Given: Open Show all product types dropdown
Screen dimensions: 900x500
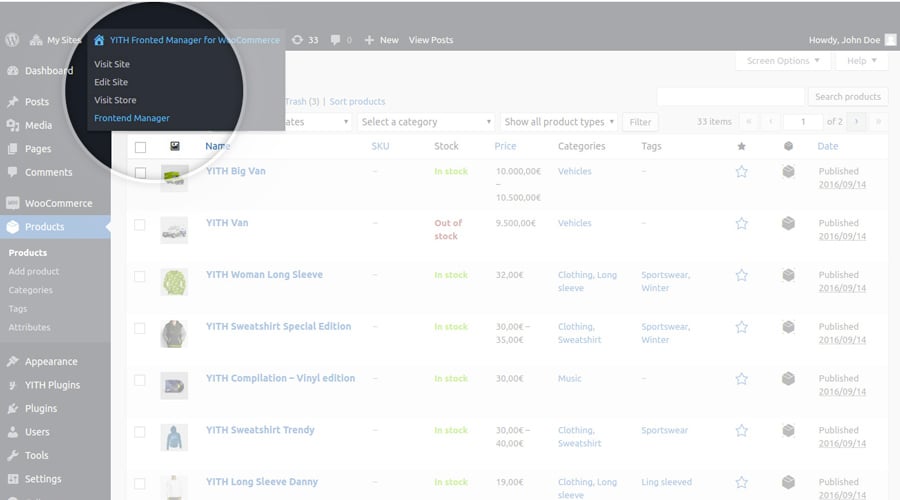Looking at the screenshot, I should point(558,122).
